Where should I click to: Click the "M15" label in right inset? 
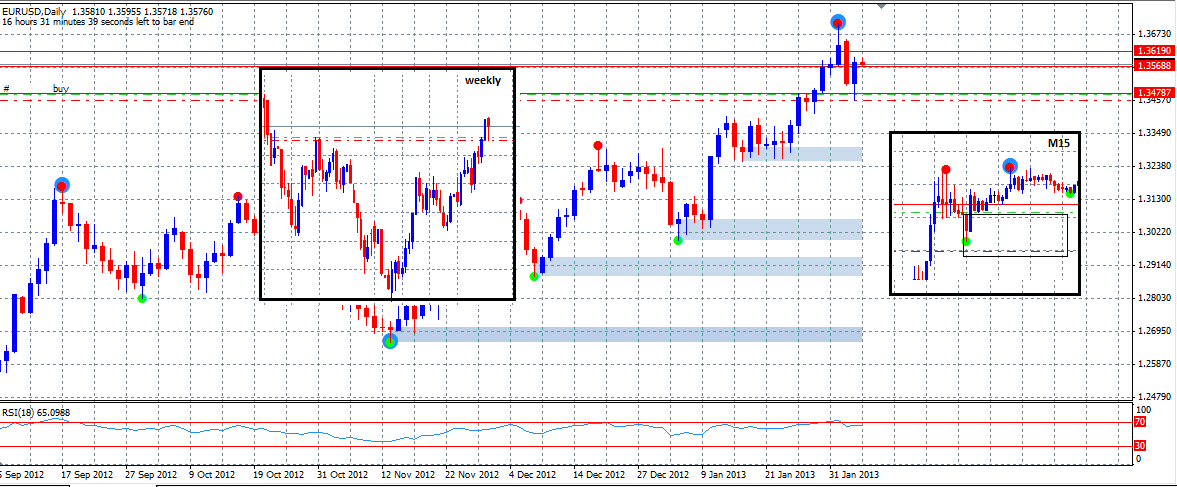[1059, 144]
